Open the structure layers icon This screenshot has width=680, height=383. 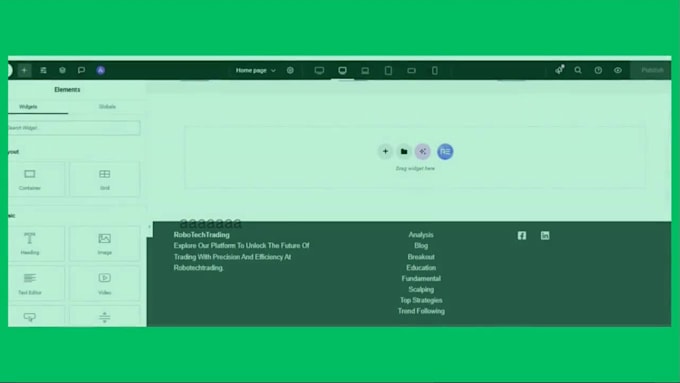pyautogui.click(x=62, y=70)
